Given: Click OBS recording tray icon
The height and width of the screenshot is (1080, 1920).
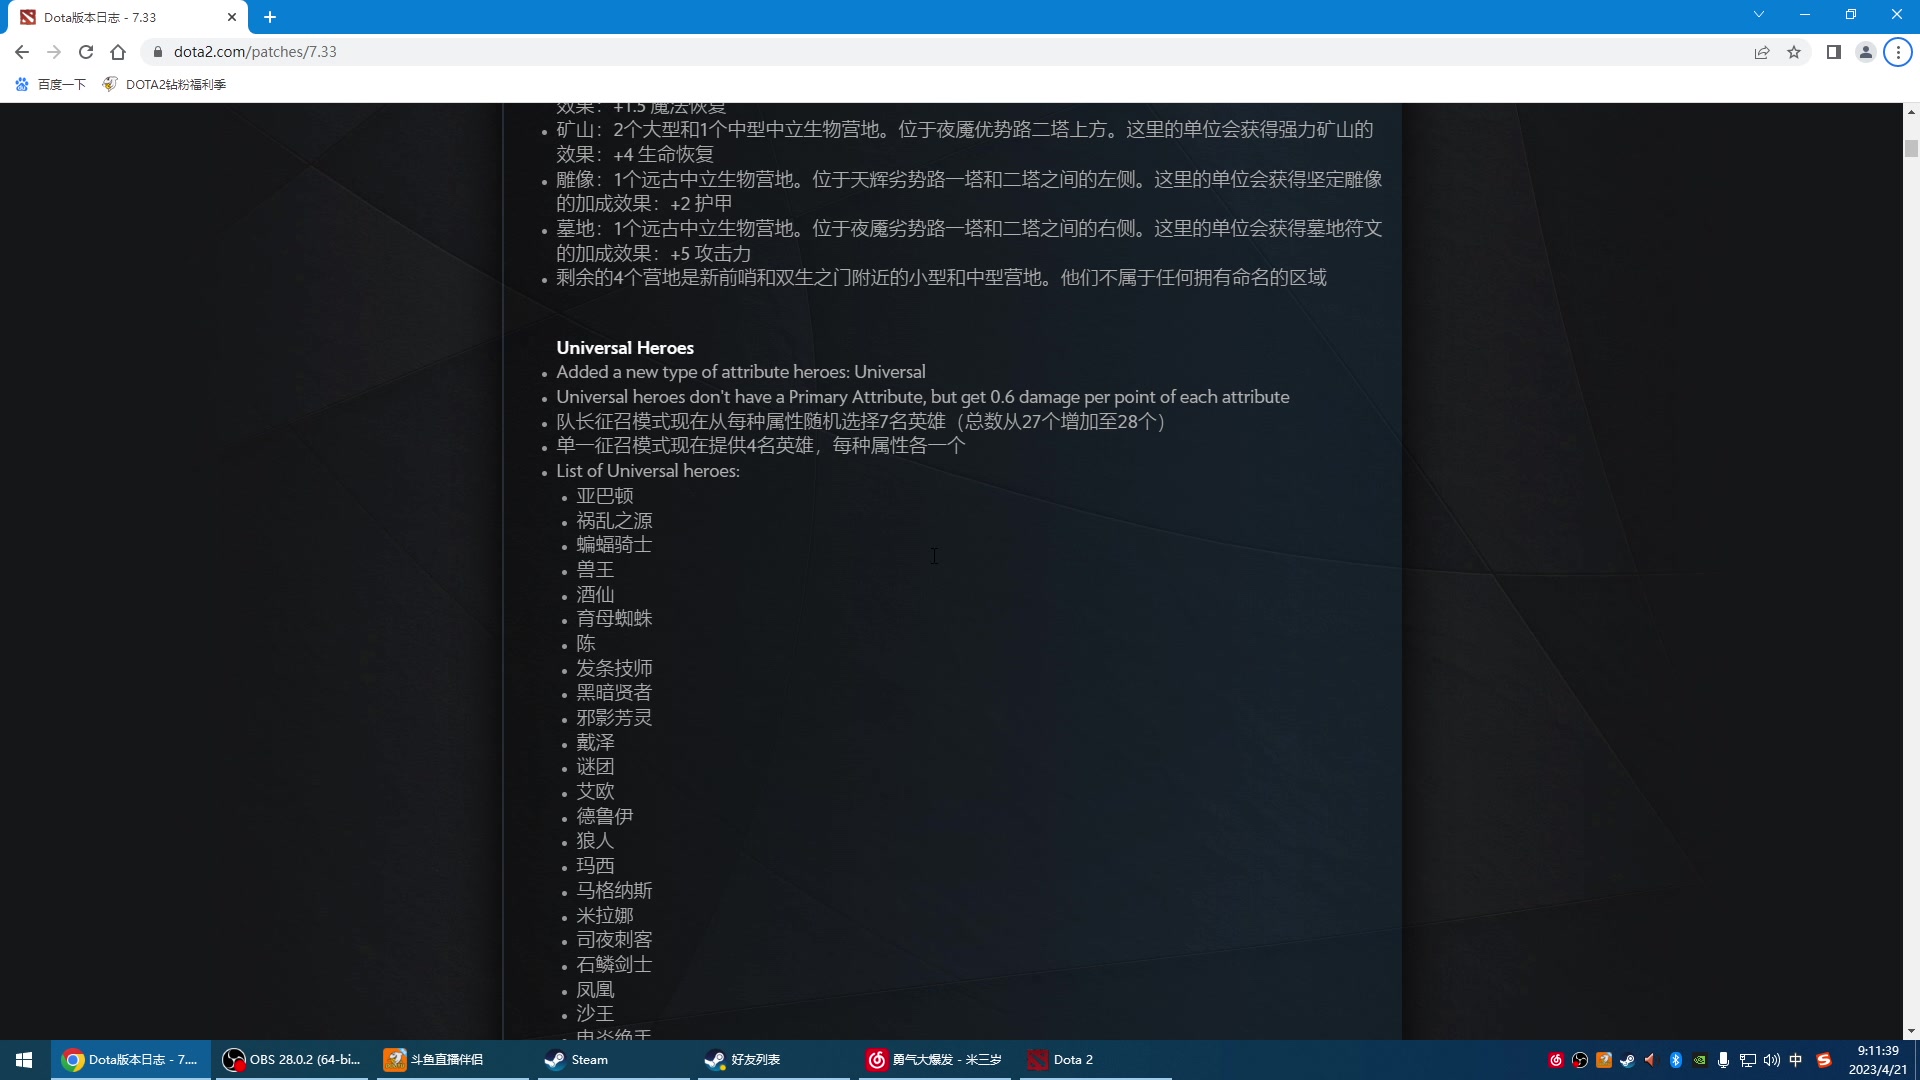Looking at the screenshot, I should pos(1580,1060).
